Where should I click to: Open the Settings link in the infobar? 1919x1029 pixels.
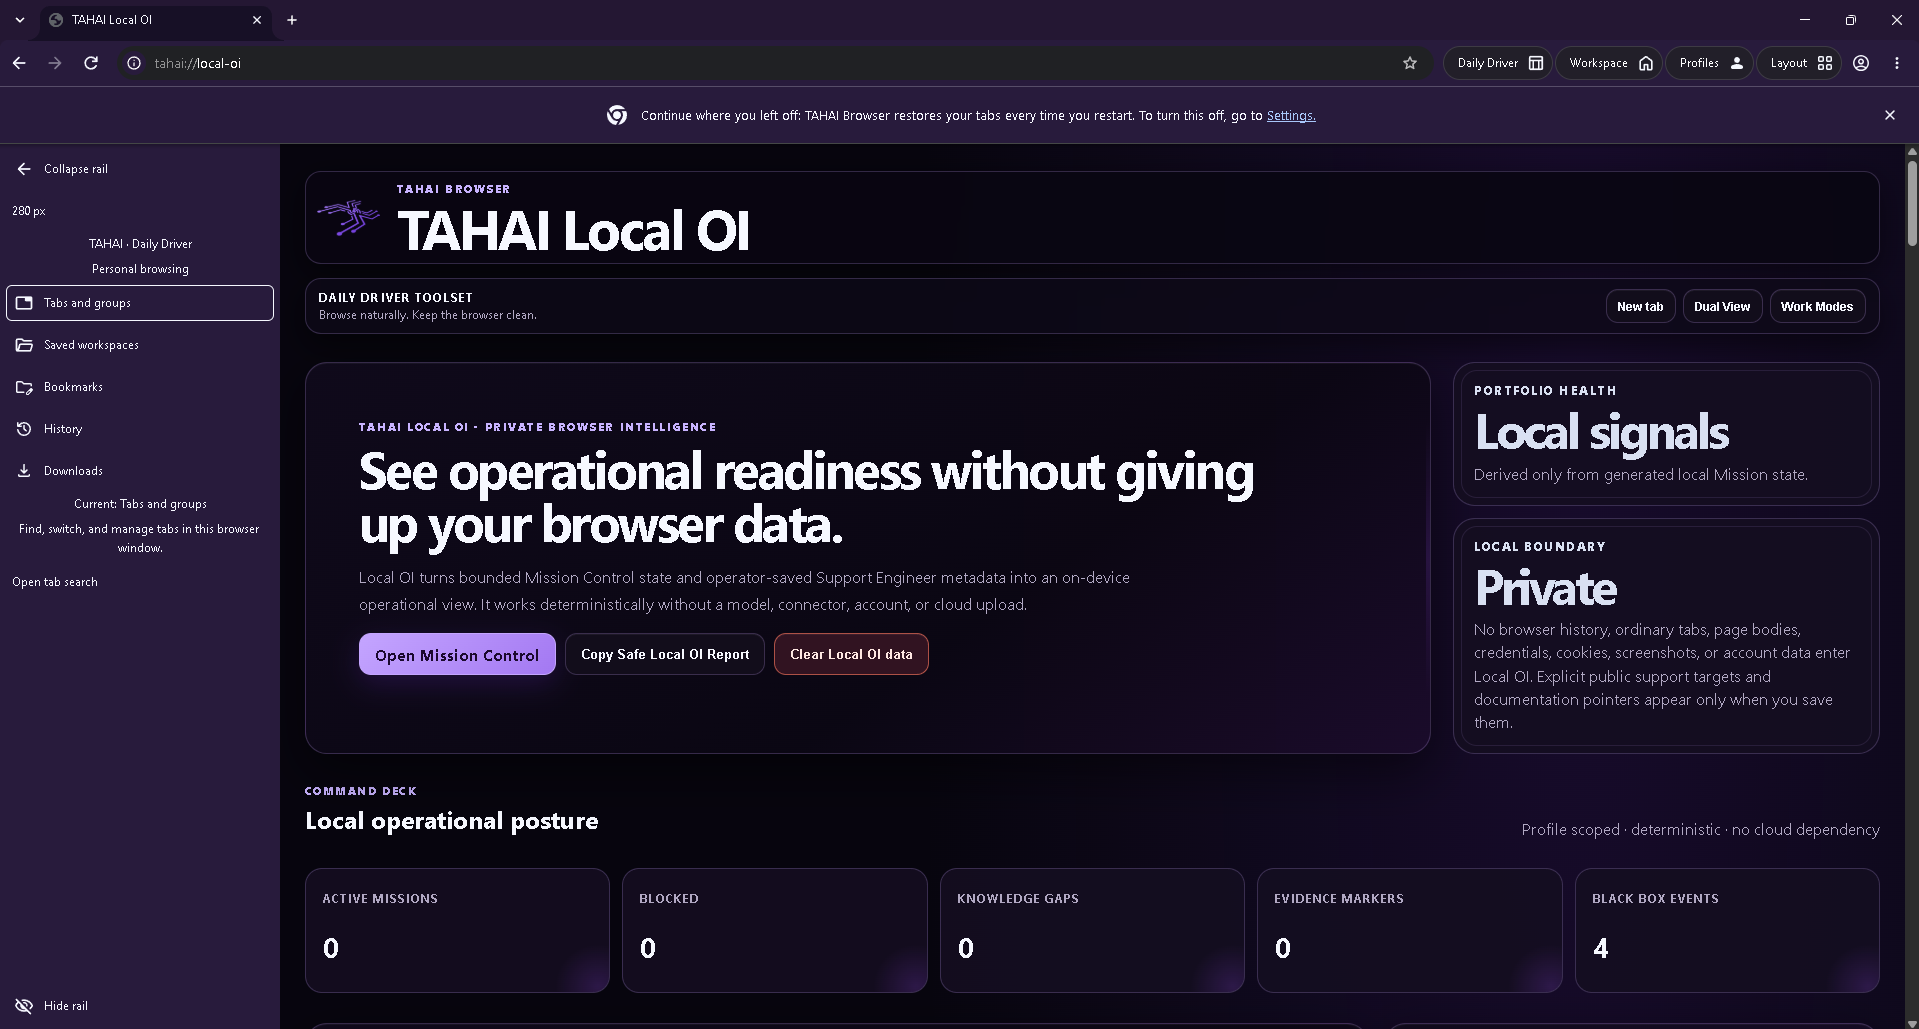click(x=1291, y=116)
